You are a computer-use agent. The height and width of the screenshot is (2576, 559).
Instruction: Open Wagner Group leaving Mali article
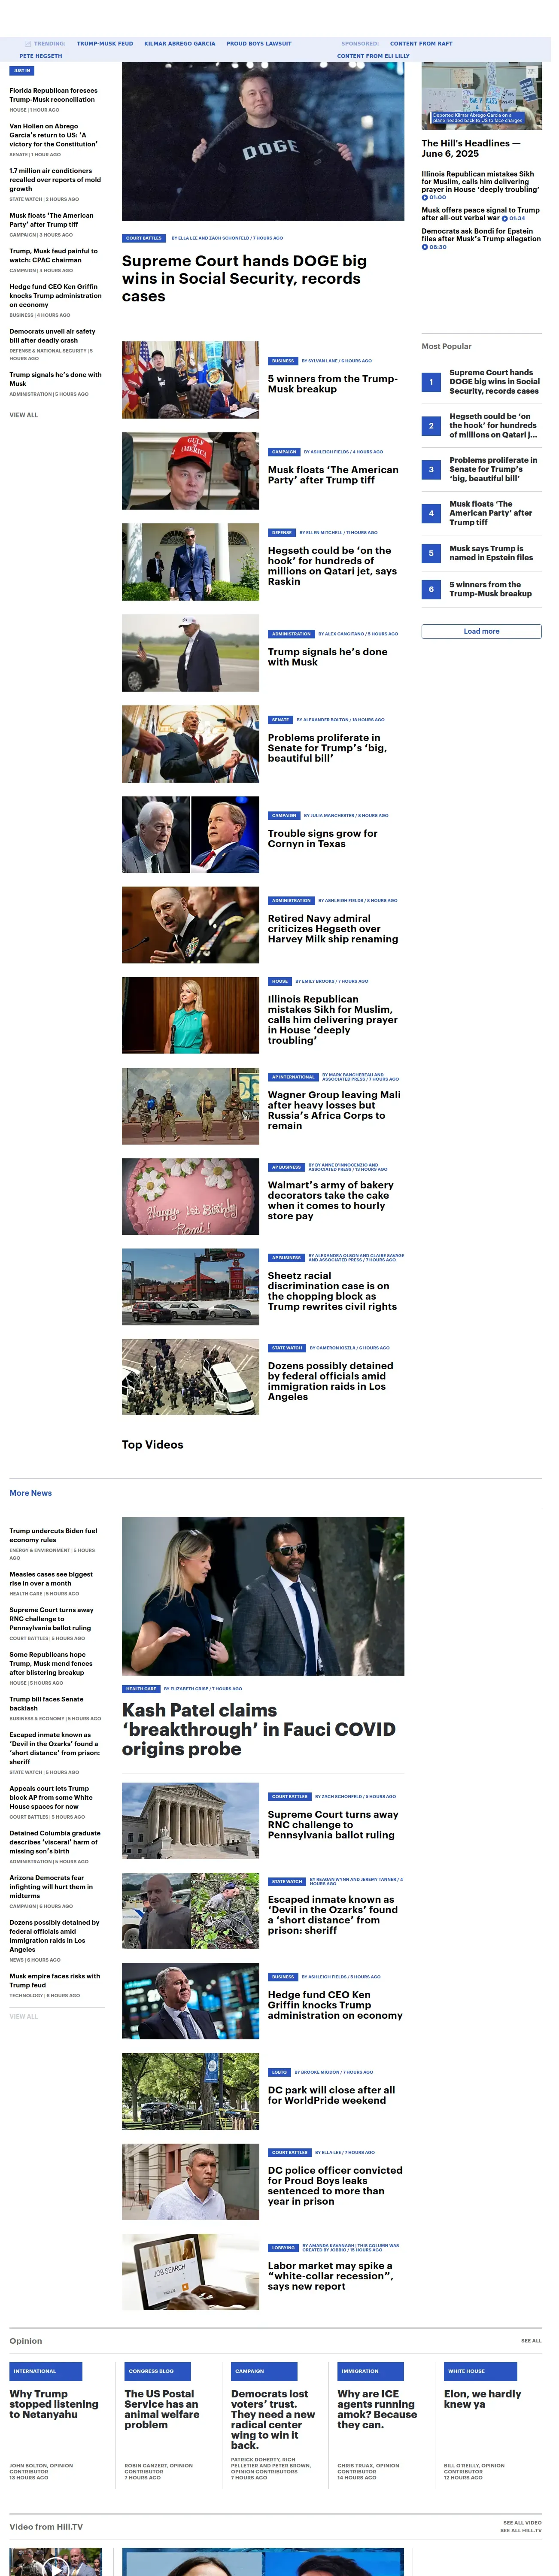click(334, 1110)
